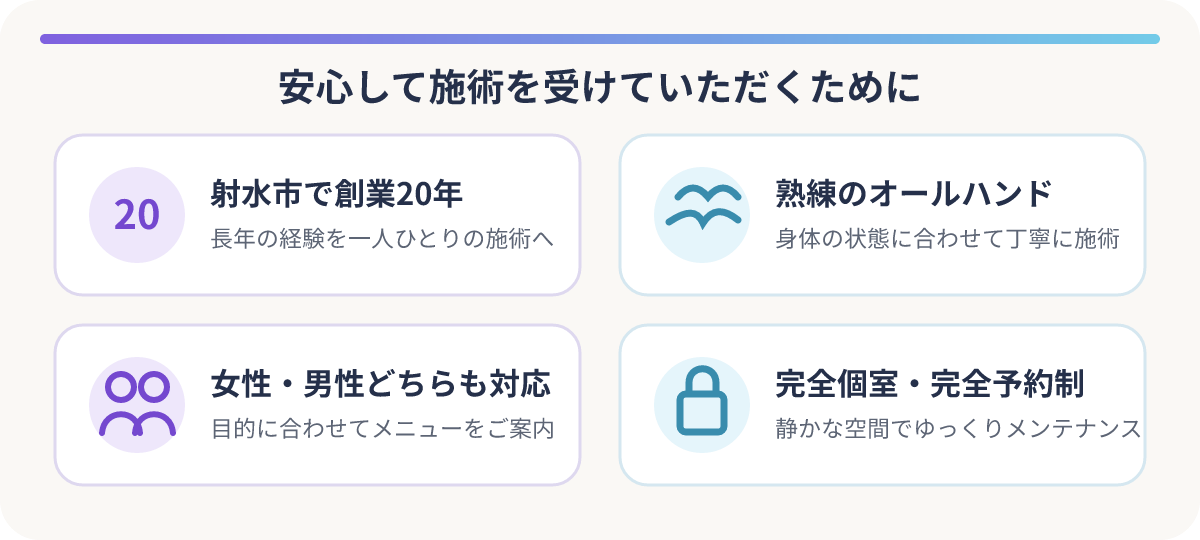Click the purple end of the gradient bar

pyautogui.click(x=50, y=39)
